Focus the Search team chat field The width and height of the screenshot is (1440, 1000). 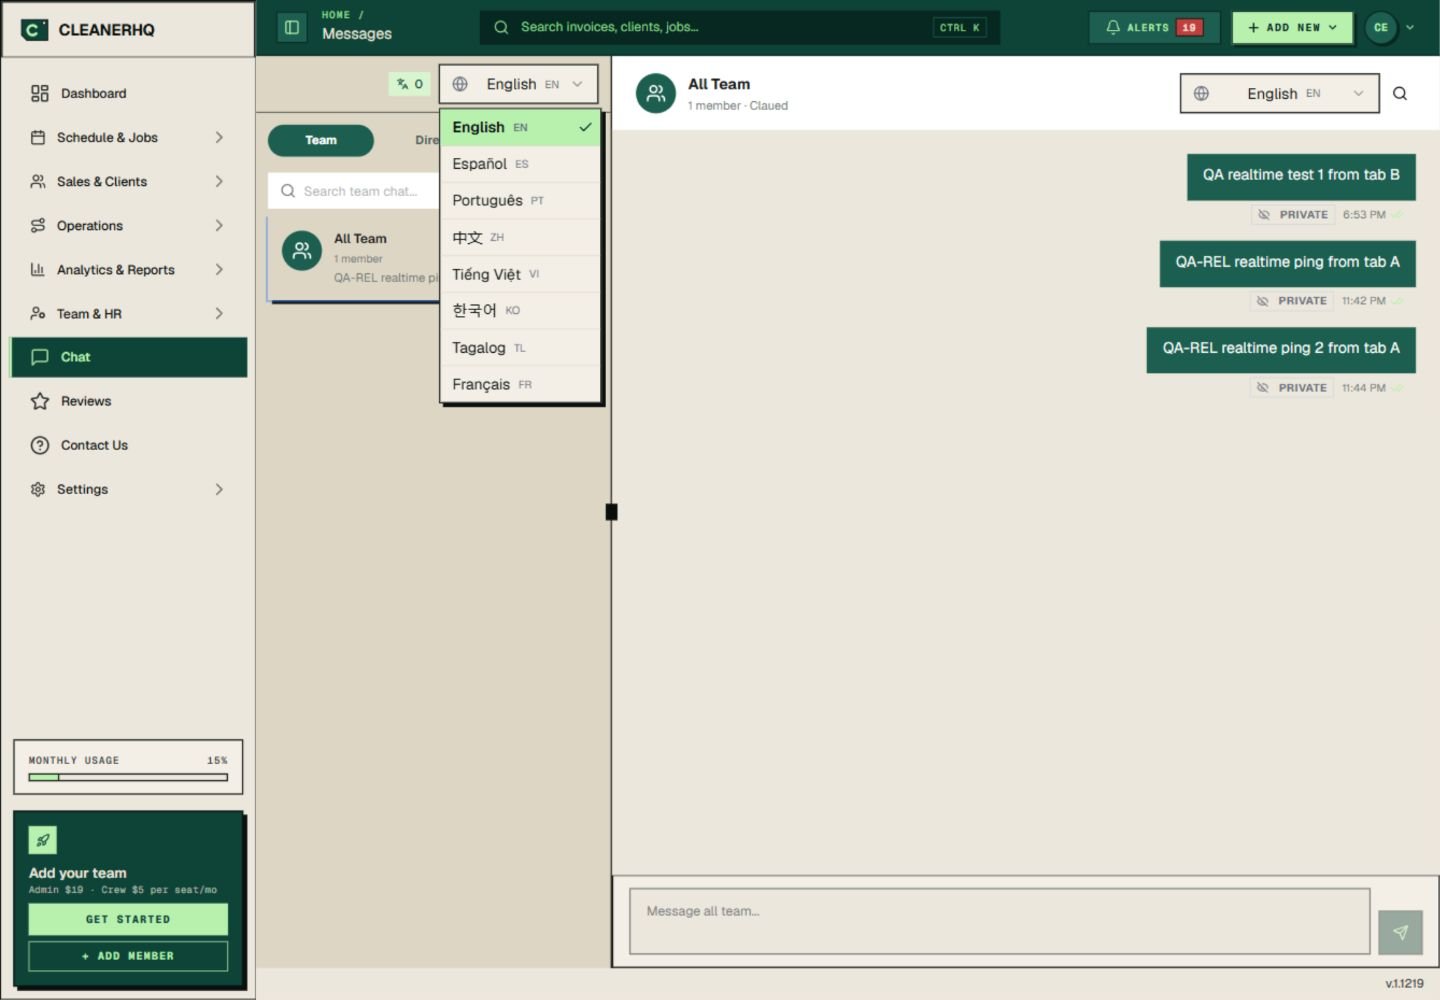click(354, 191)
